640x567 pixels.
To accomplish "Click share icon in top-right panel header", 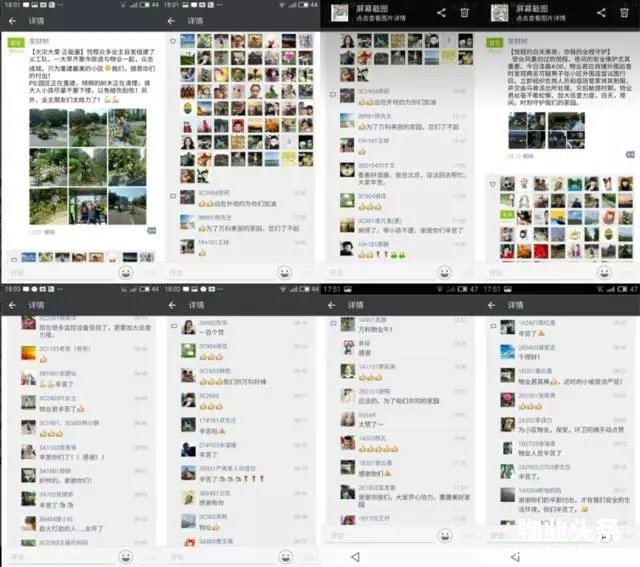I will pos(601,13).
